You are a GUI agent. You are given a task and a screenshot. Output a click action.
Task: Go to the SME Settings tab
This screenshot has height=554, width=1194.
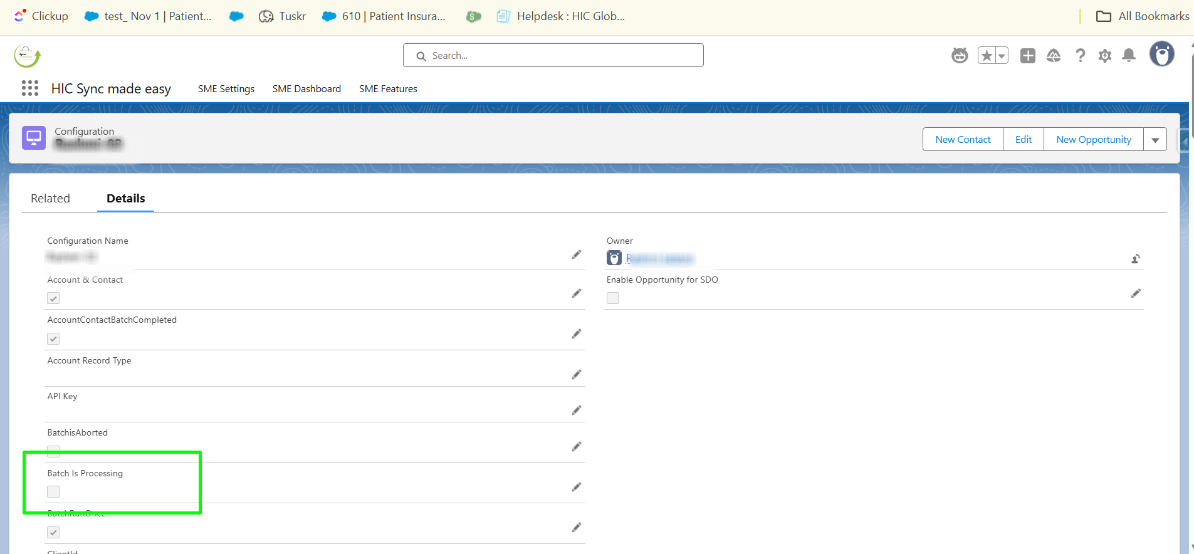(226, 88)
